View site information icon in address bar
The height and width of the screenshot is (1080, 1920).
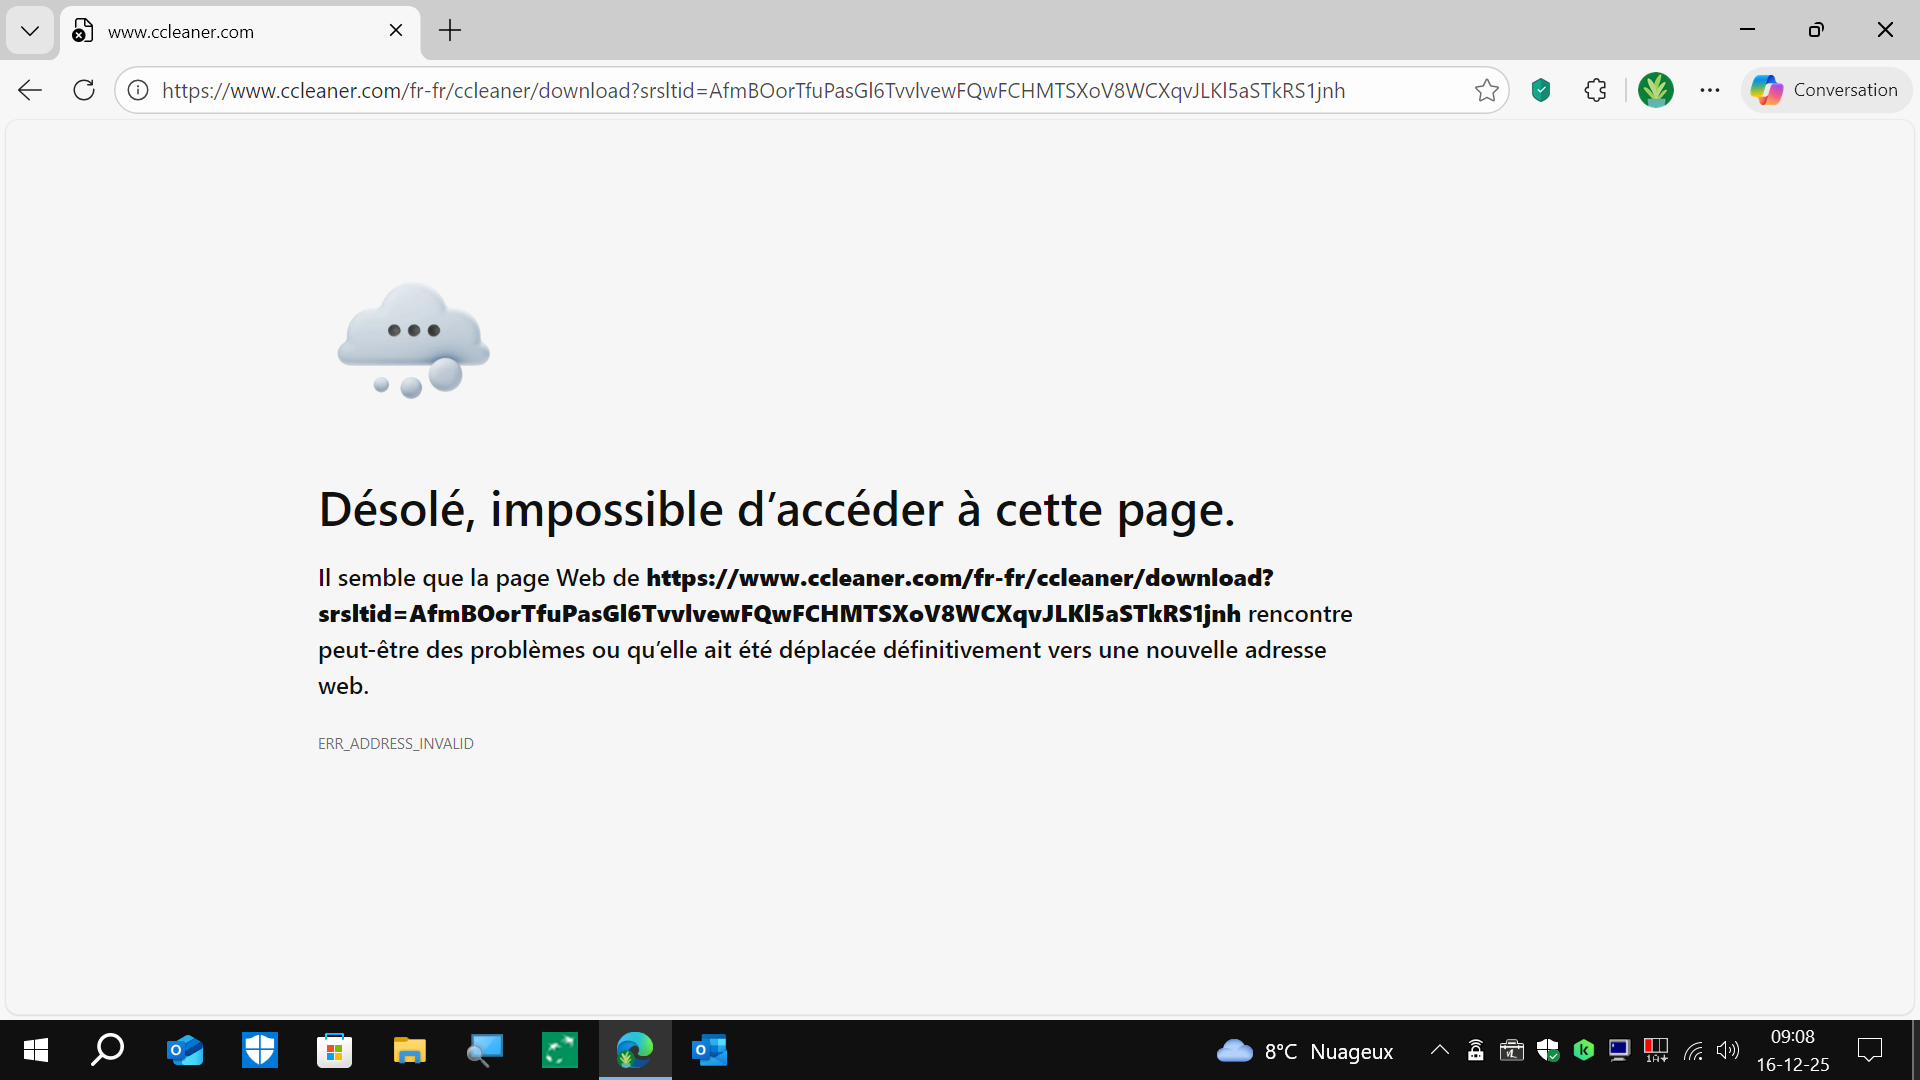click(138, 90)
